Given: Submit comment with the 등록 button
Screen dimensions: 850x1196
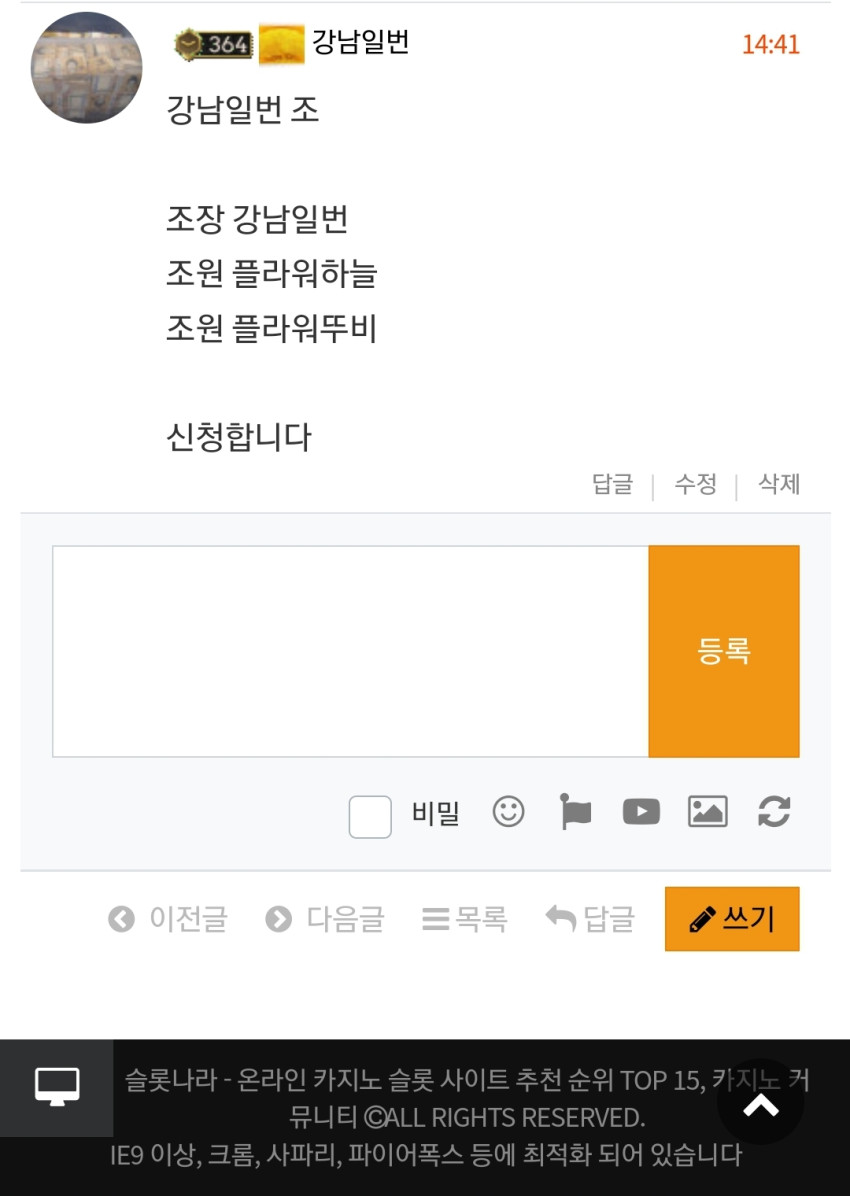Looking at the screenshot, I should [724, 651].
